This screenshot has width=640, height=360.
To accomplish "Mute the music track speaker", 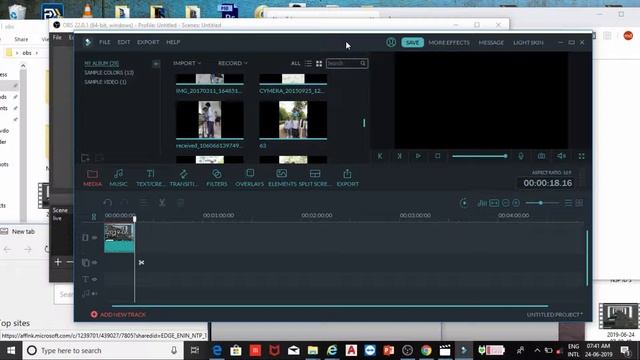I will coord(95,293).
